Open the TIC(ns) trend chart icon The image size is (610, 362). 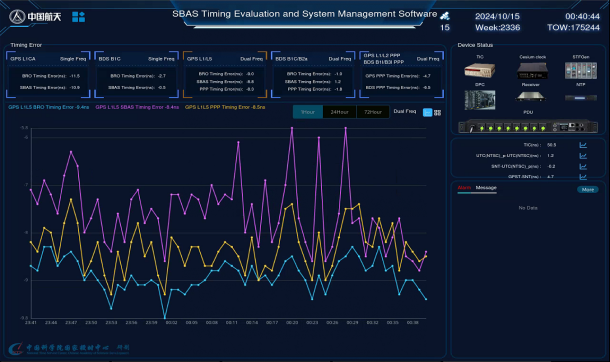tap(583, 145)
